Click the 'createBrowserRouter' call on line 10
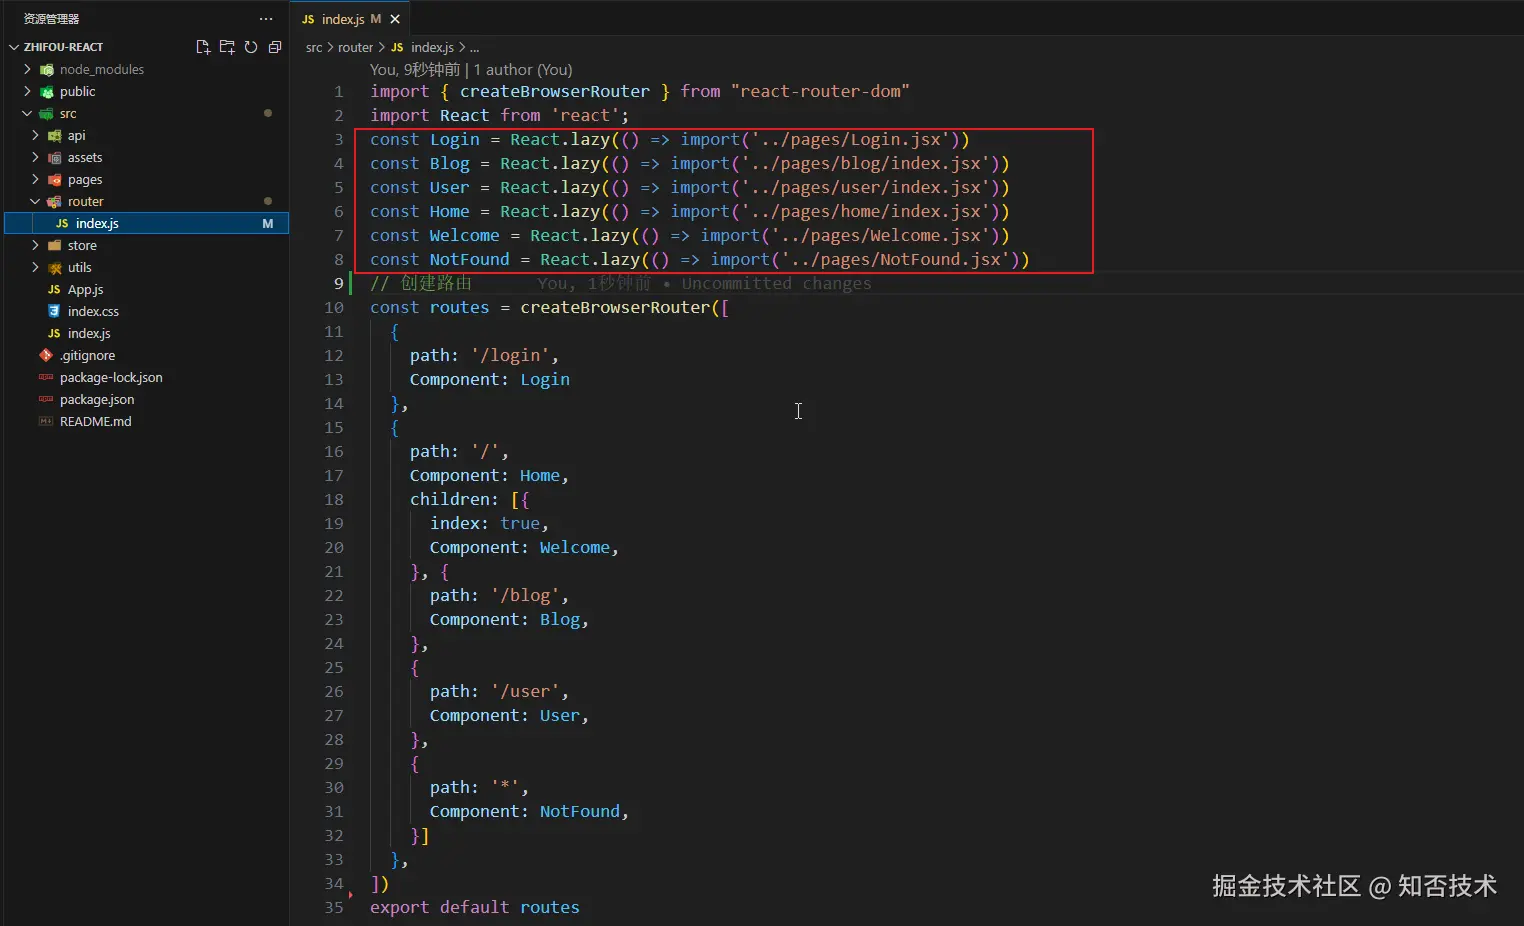This screenshot has width=1524, height=926. pos(615,307)
